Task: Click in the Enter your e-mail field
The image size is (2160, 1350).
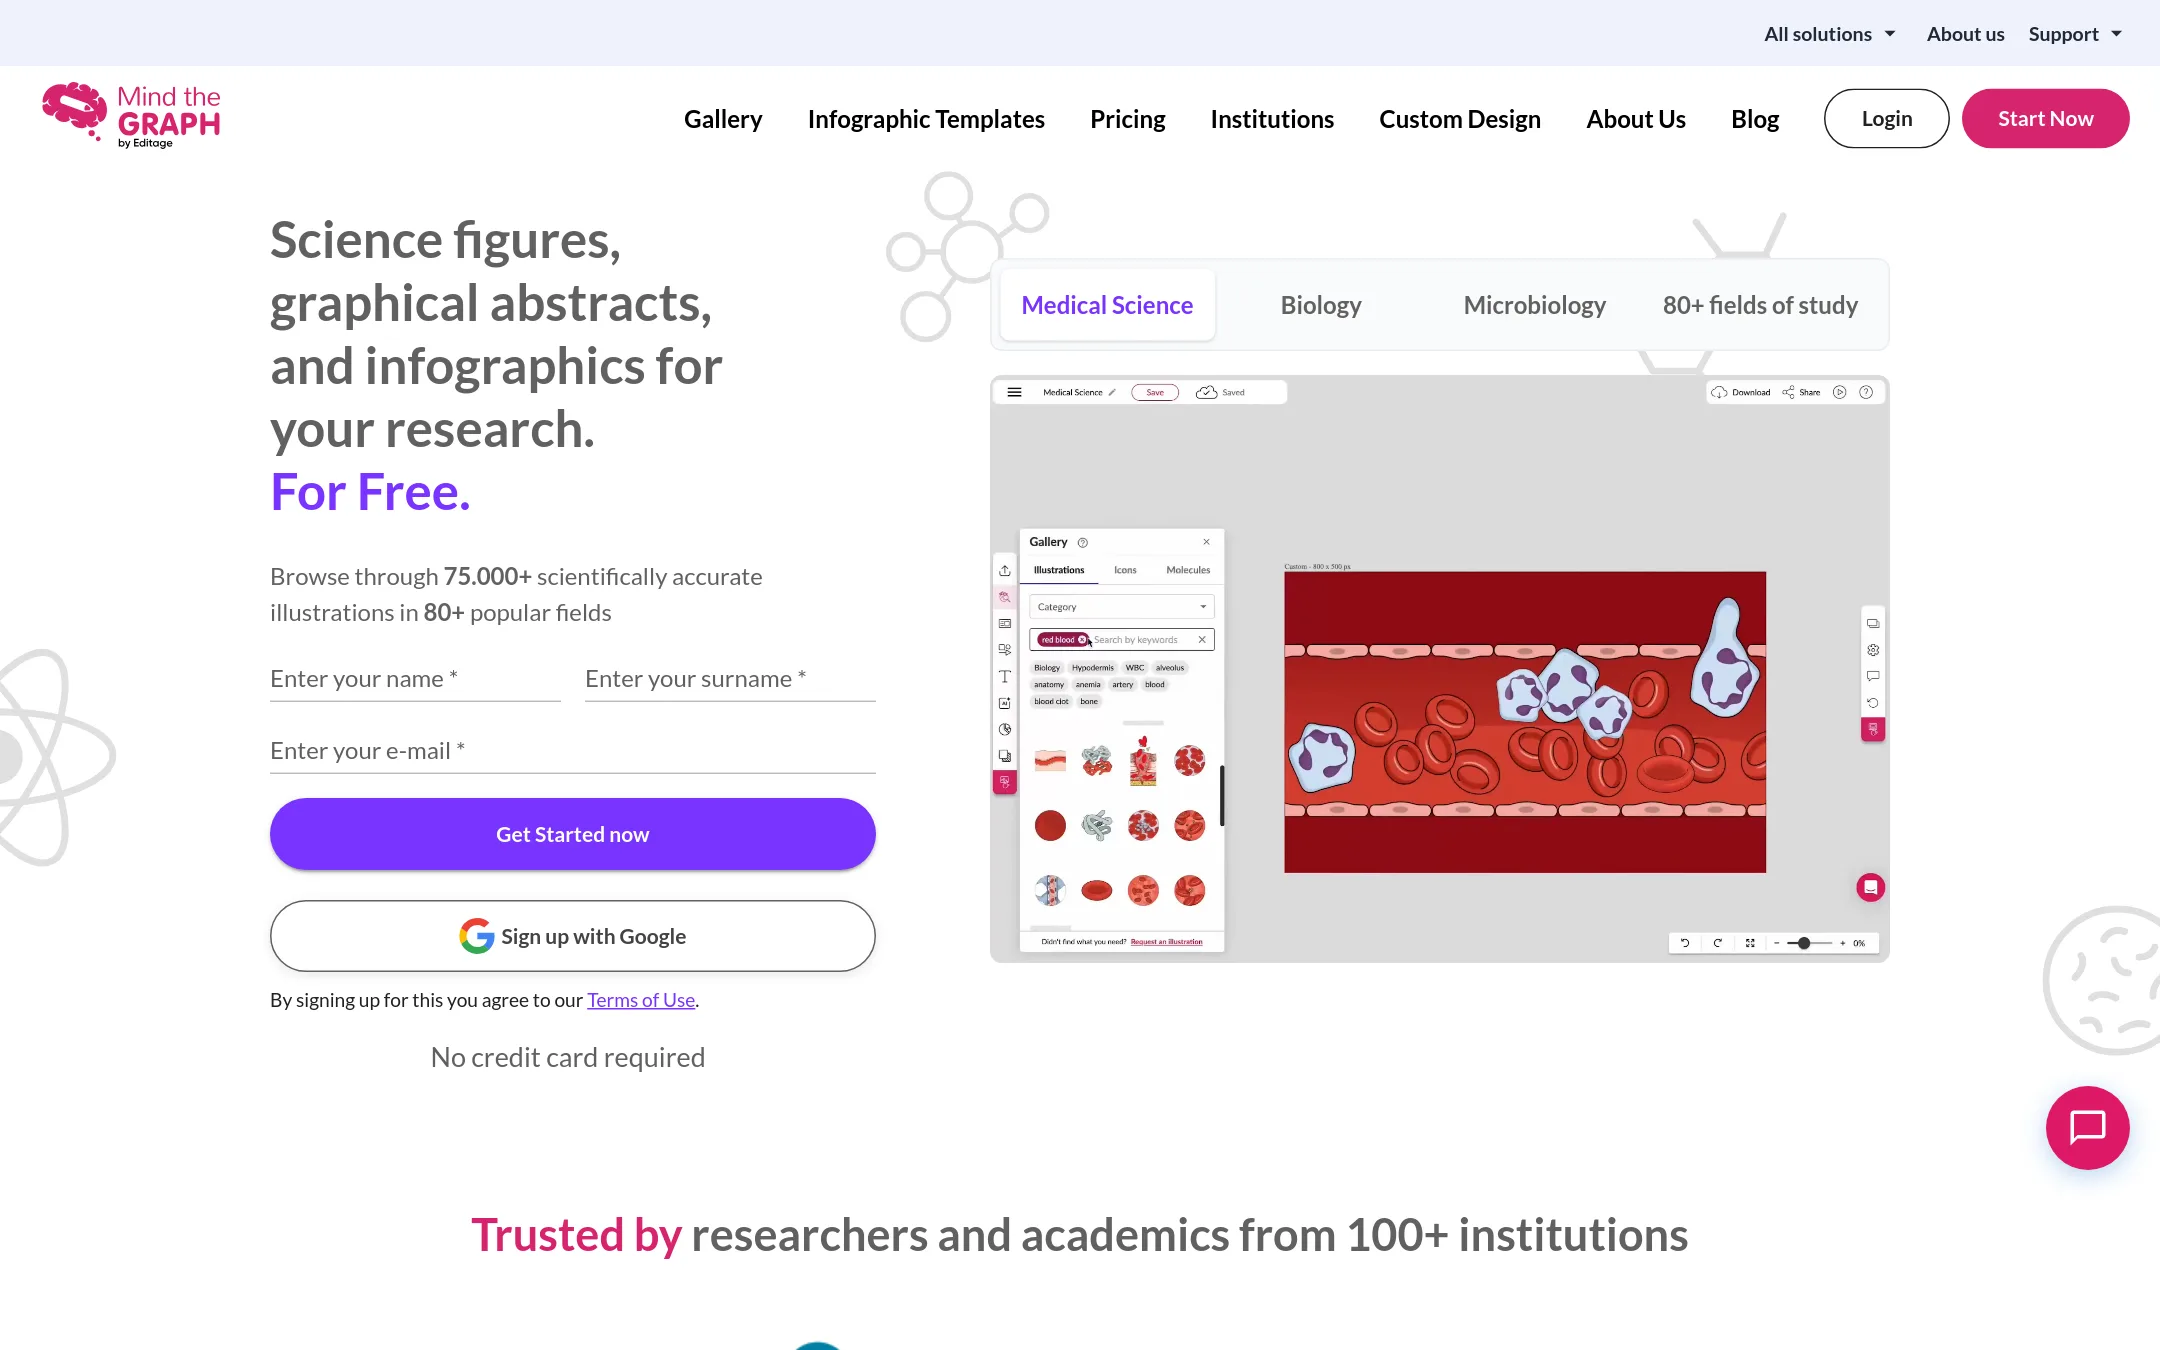Action: pos(573,751)
